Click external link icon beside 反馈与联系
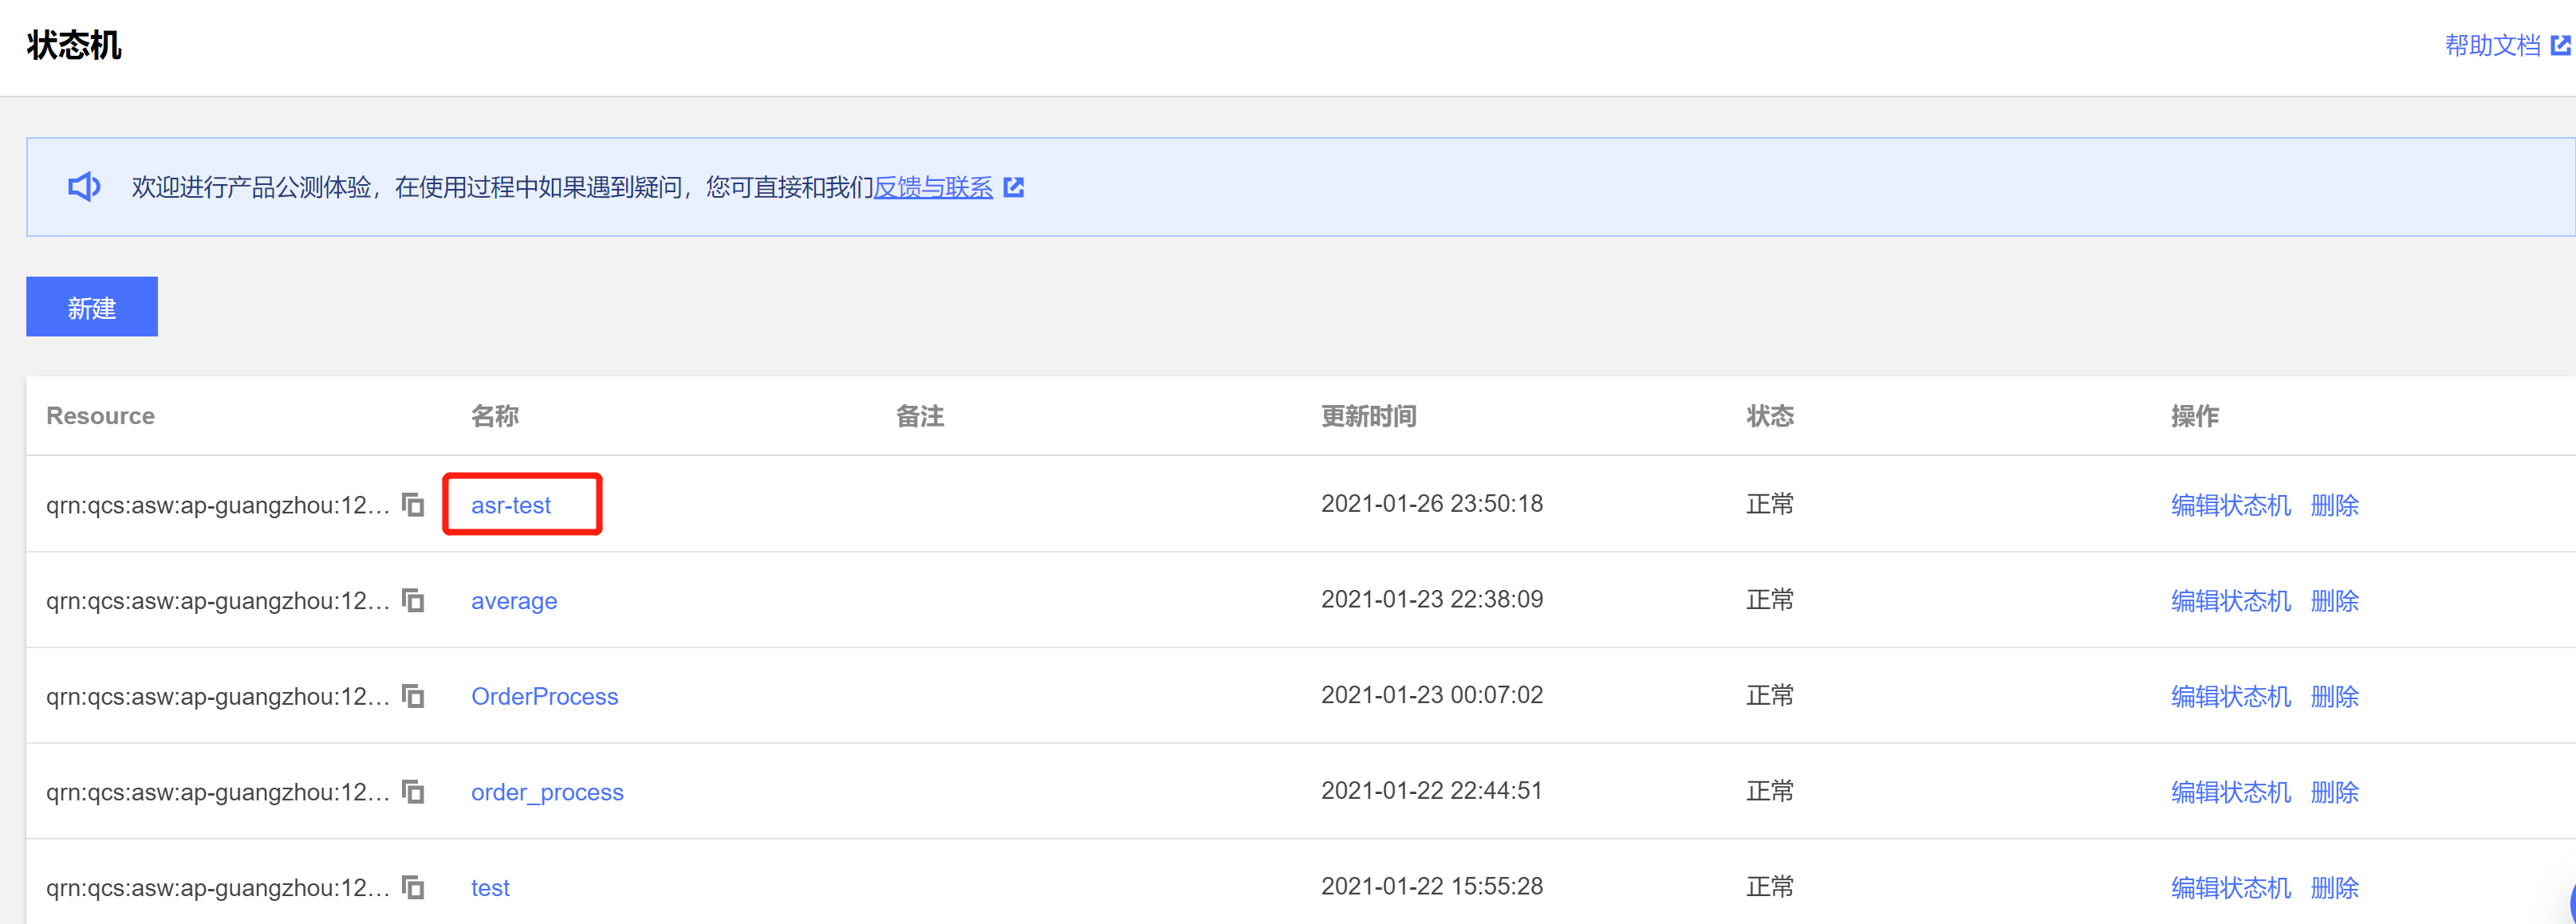Screen dimensions: 2576x924 tap(1013, 187)
